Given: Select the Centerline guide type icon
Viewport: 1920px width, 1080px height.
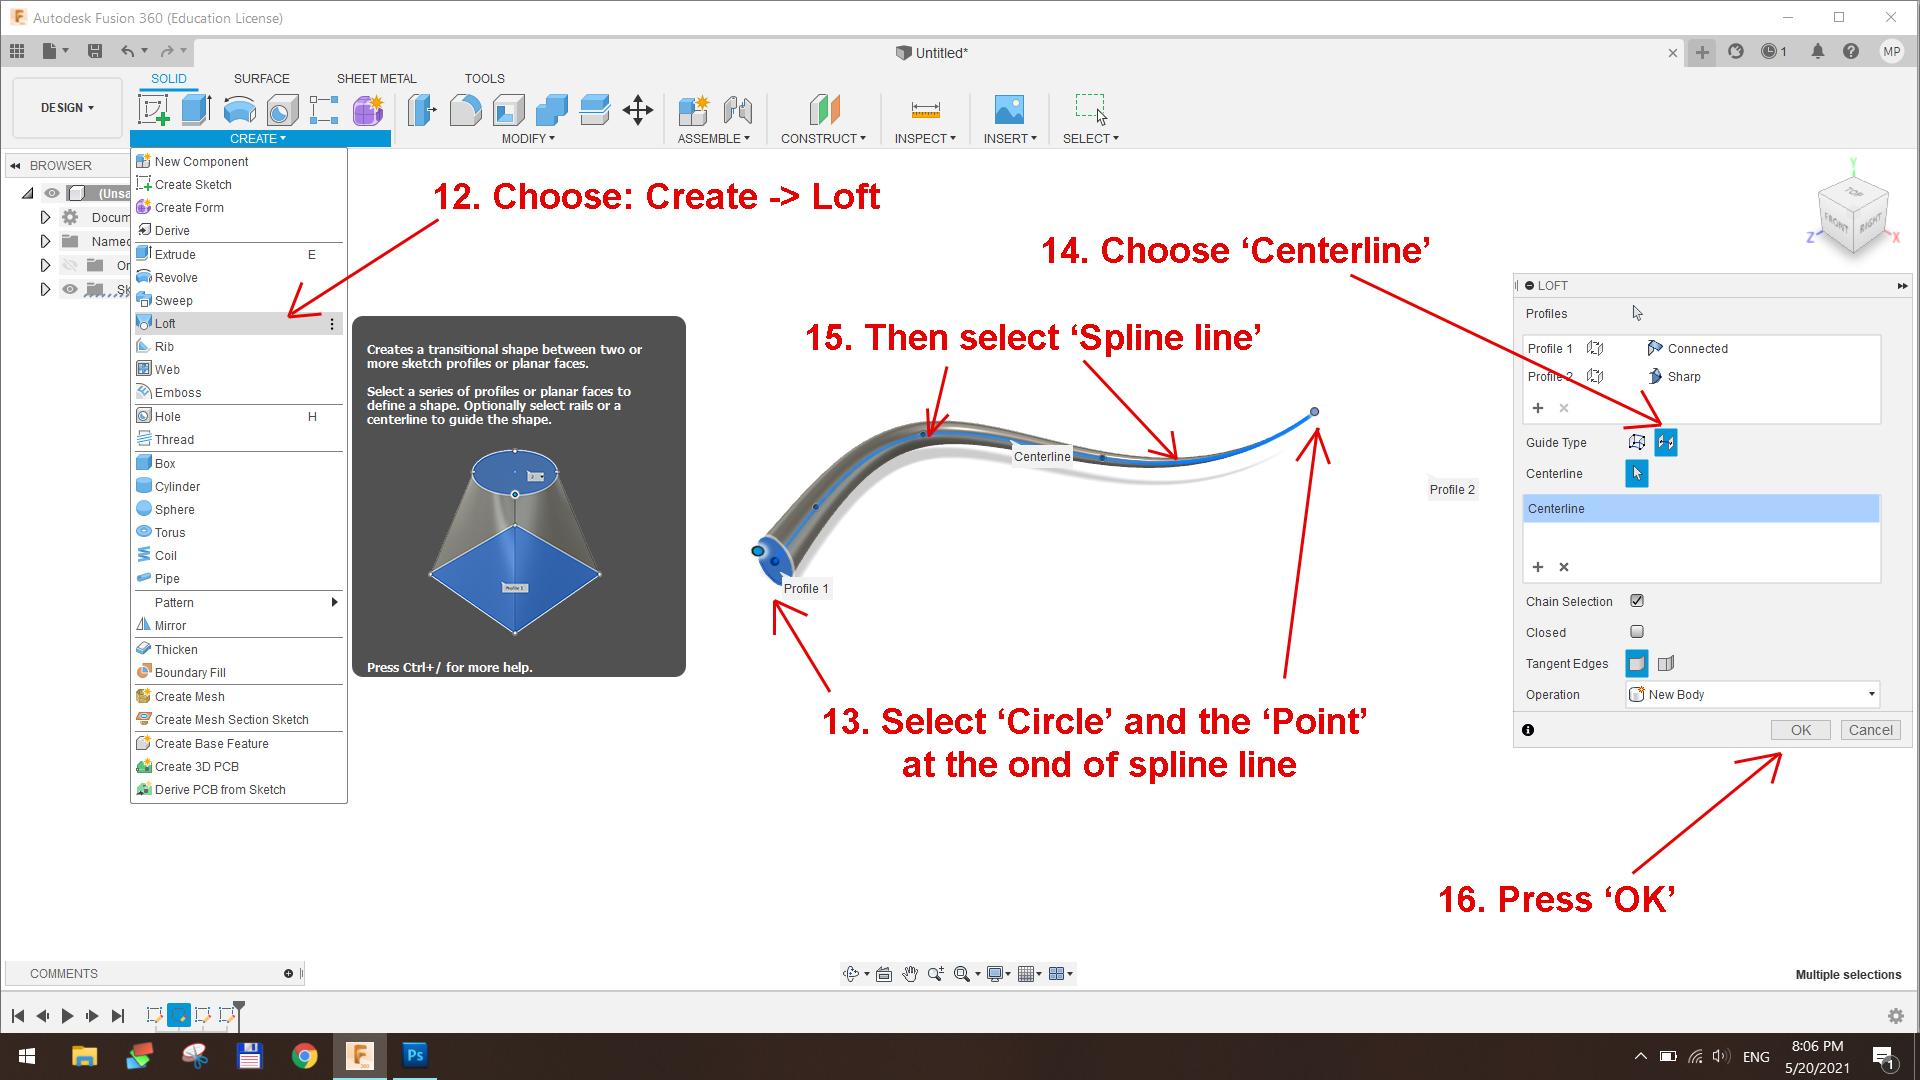Looking at the screenshot, I should pyautogui.click(x=1665, y=442).
